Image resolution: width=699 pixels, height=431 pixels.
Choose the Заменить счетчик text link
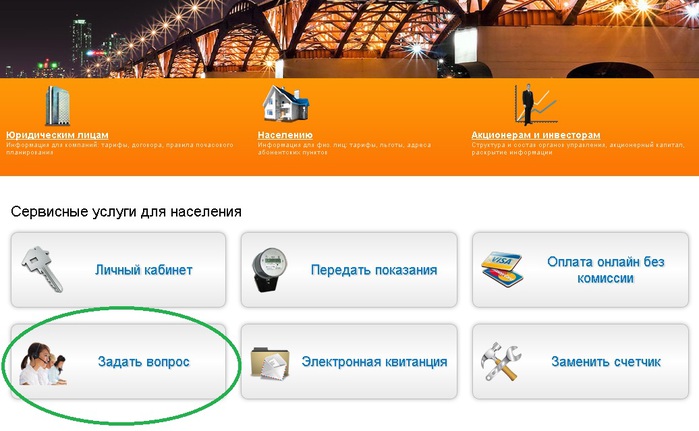[x=606, y=361]
